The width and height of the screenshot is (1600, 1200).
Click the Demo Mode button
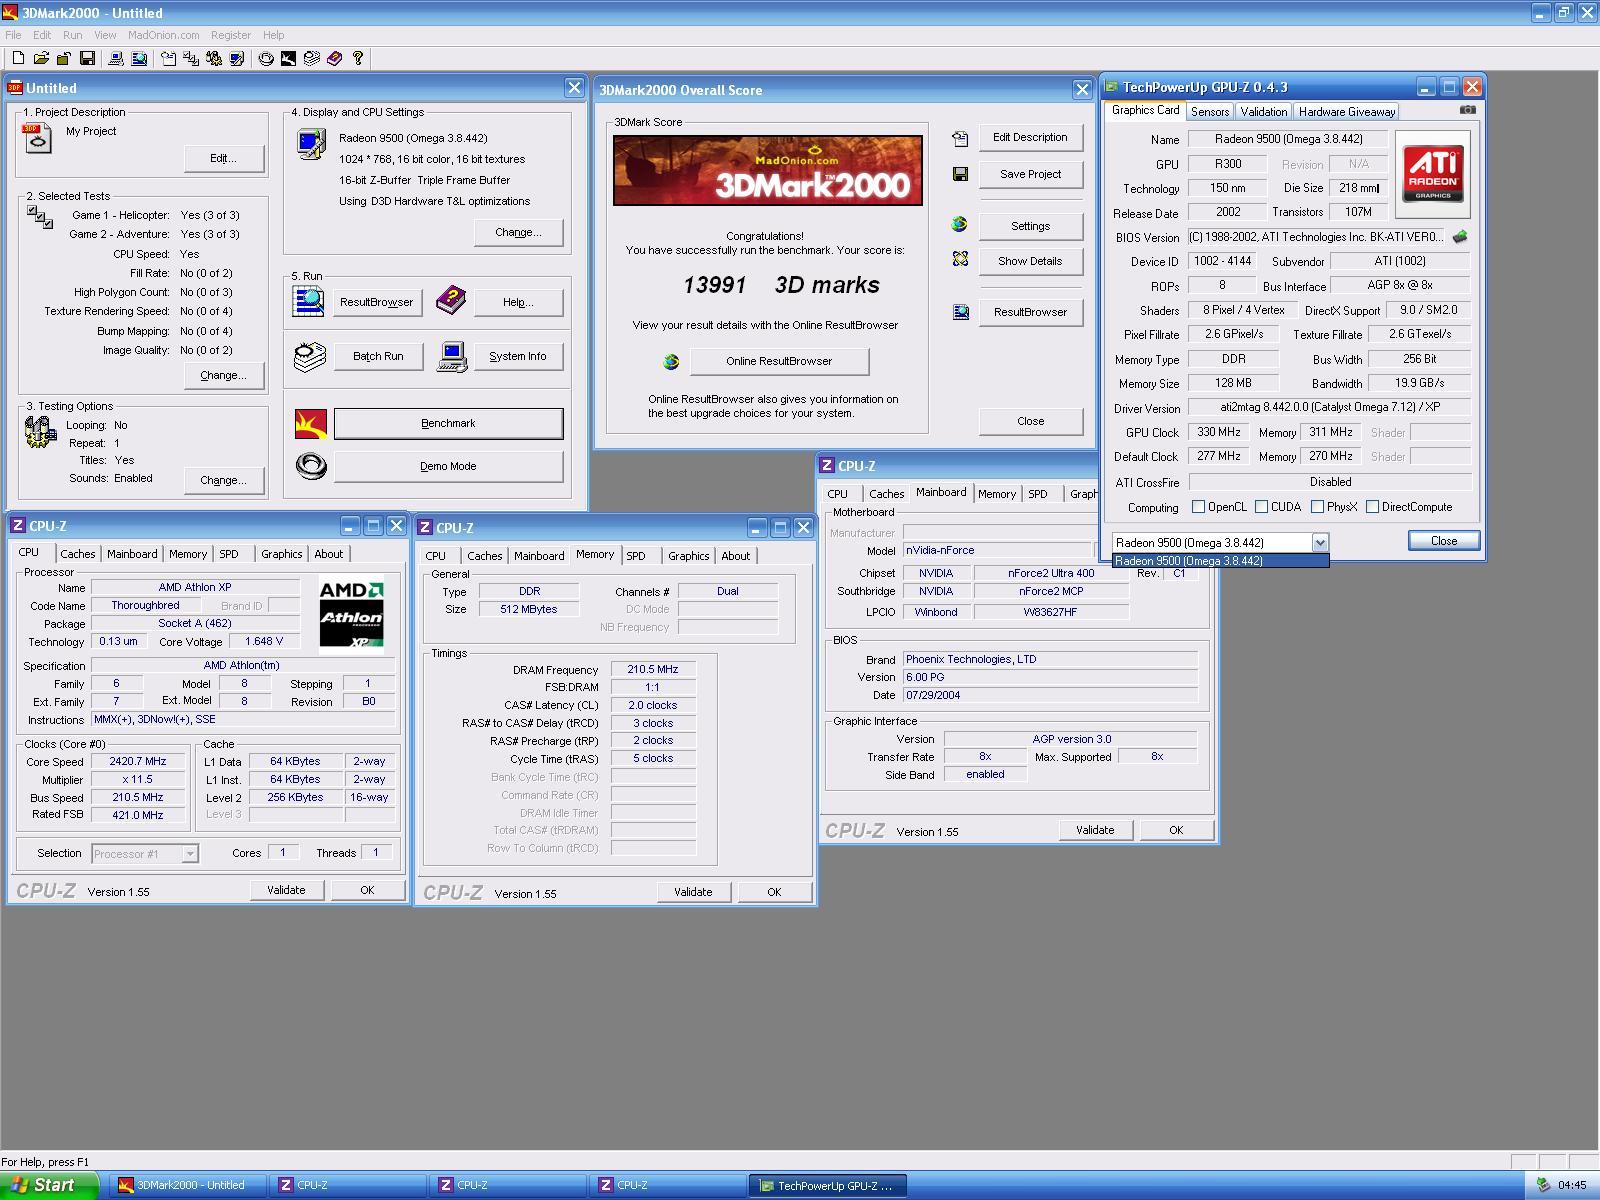(448, 466)
